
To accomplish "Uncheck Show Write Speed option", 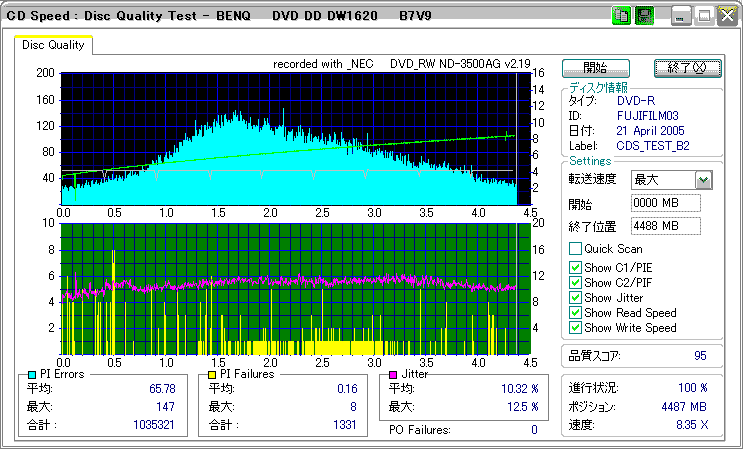I will 575,327.
